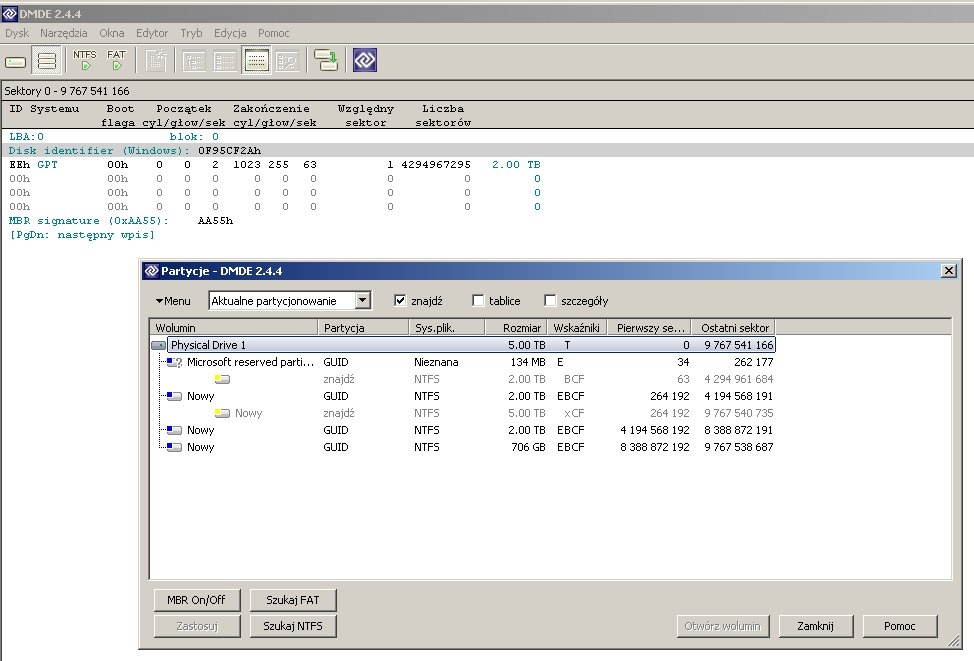Open the Edytor menu
This screenshot has height=661, width=974.
pos(152,33)
